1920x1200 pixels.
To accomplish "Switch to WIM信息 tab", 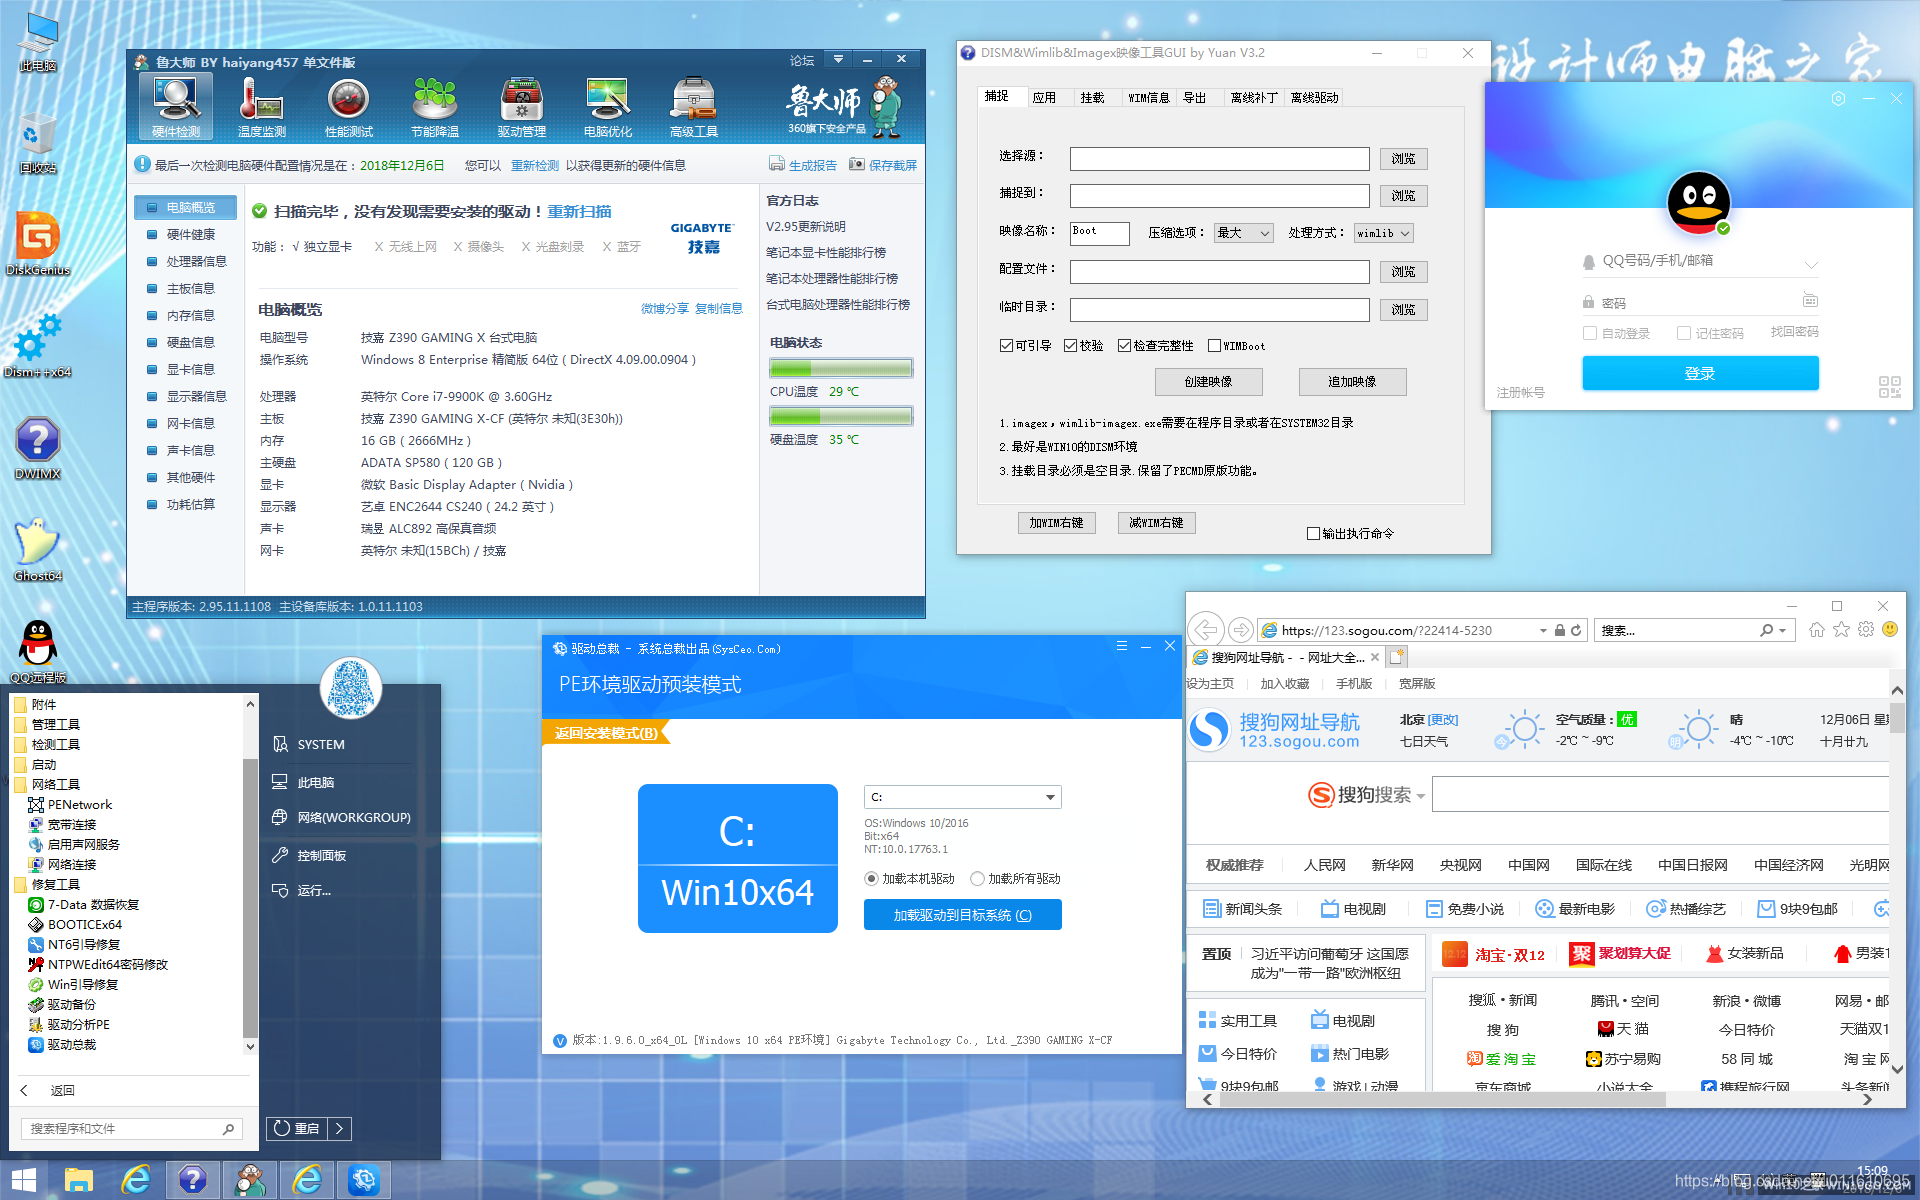I will 1148,97.
